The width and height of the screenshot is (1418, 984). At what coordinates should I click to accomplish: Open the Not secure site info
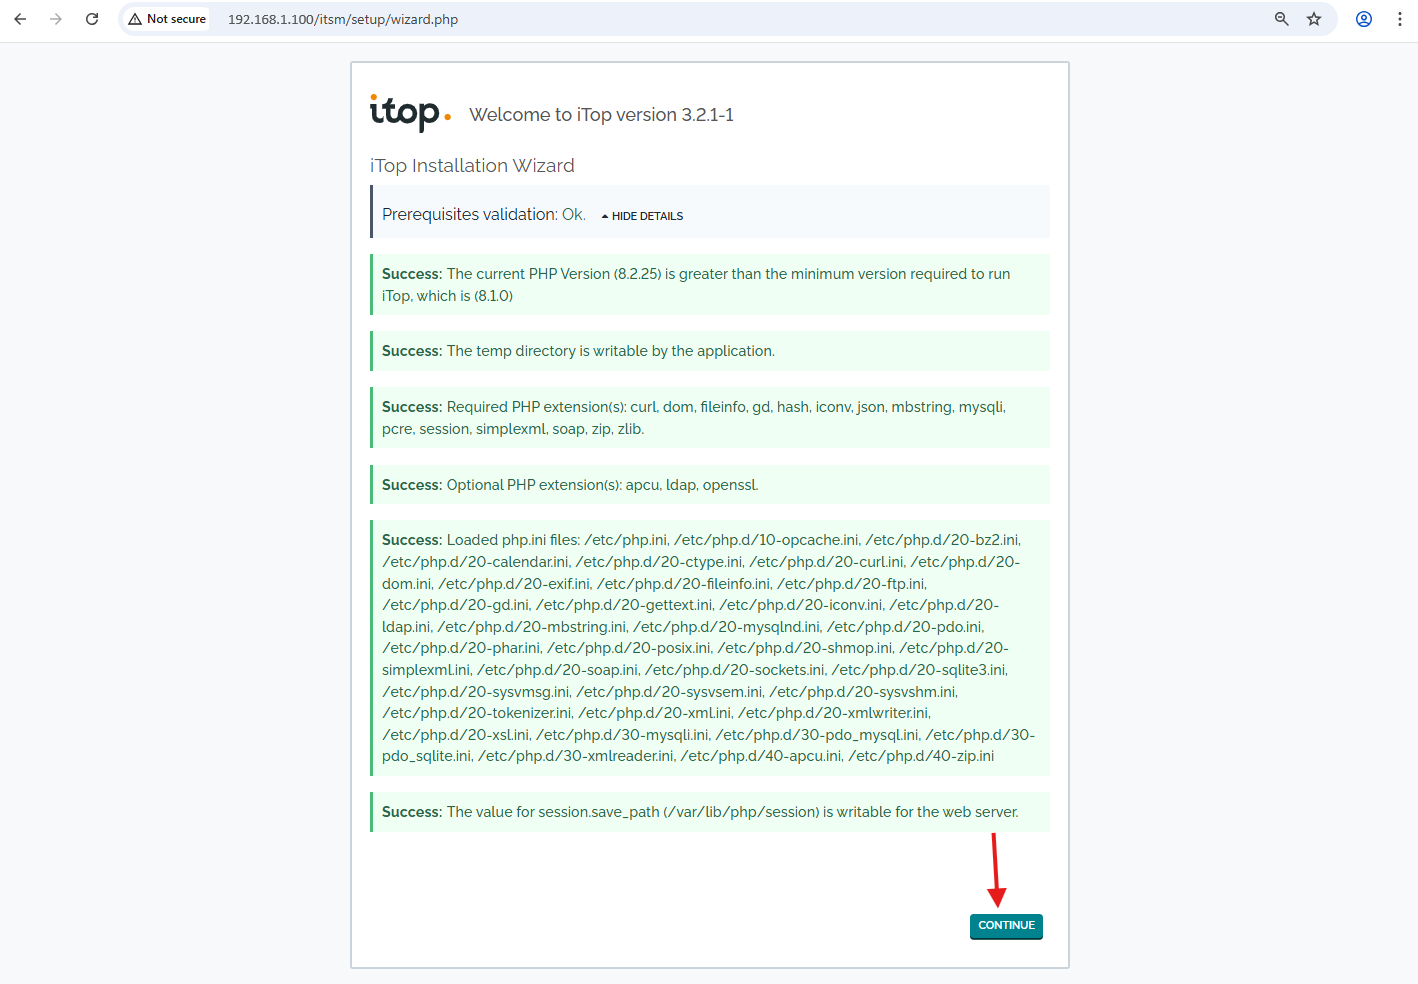pos(167,19)
